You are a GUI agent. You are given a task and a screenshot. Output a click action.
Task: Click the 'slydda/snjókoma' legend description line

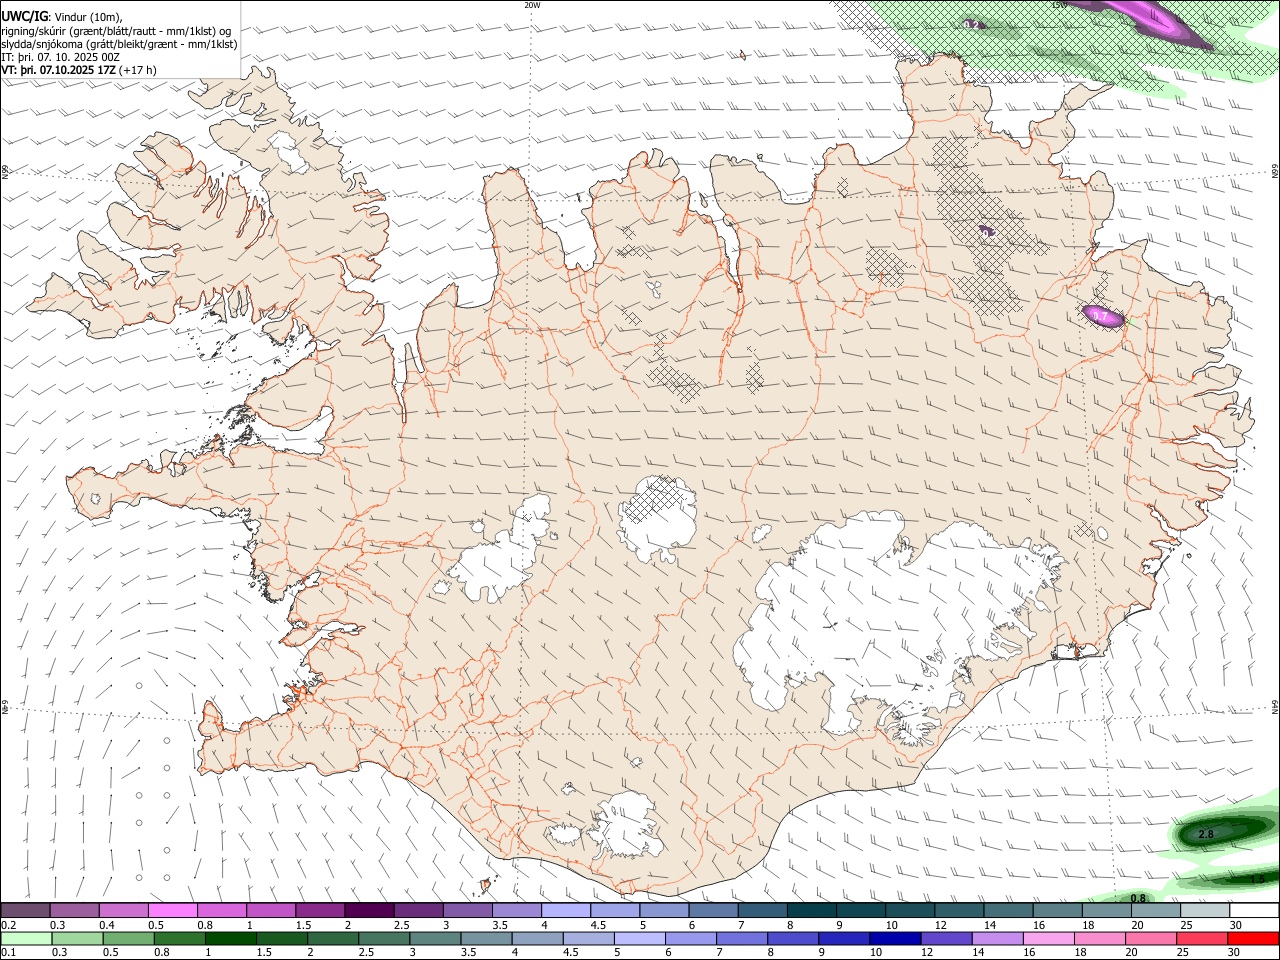coord(119,43)
